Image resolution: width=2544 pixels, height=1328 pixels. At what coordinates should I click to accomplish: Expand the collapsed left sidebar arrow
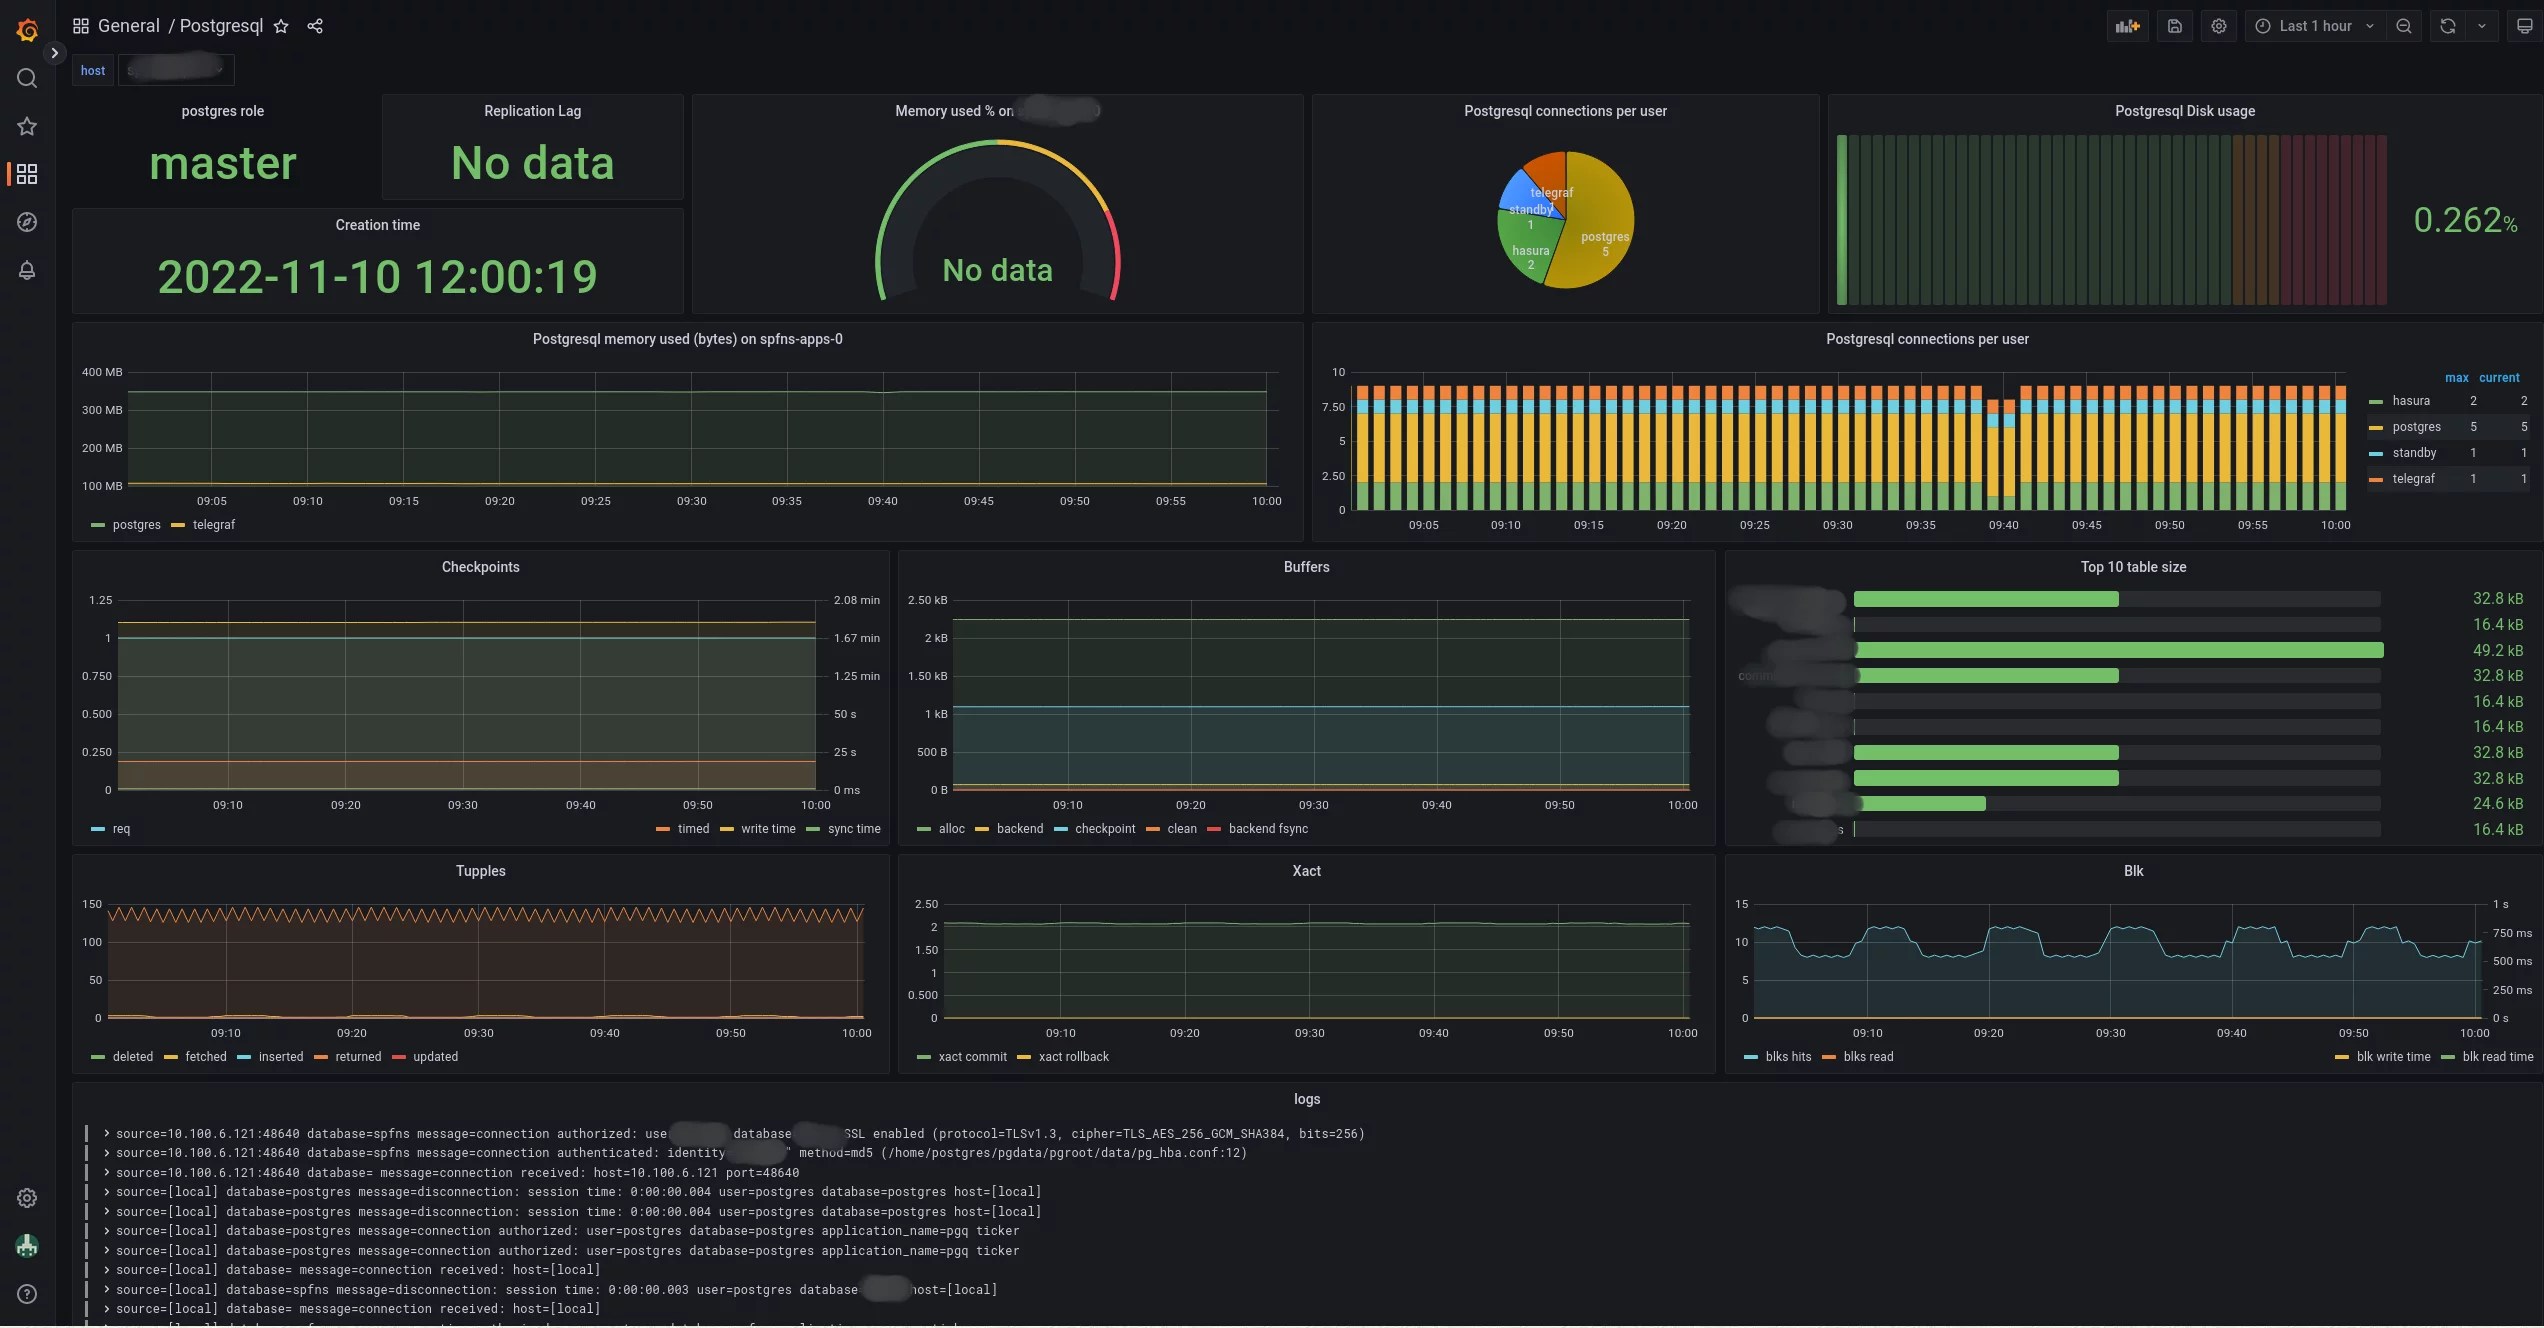tap(55, 53)
